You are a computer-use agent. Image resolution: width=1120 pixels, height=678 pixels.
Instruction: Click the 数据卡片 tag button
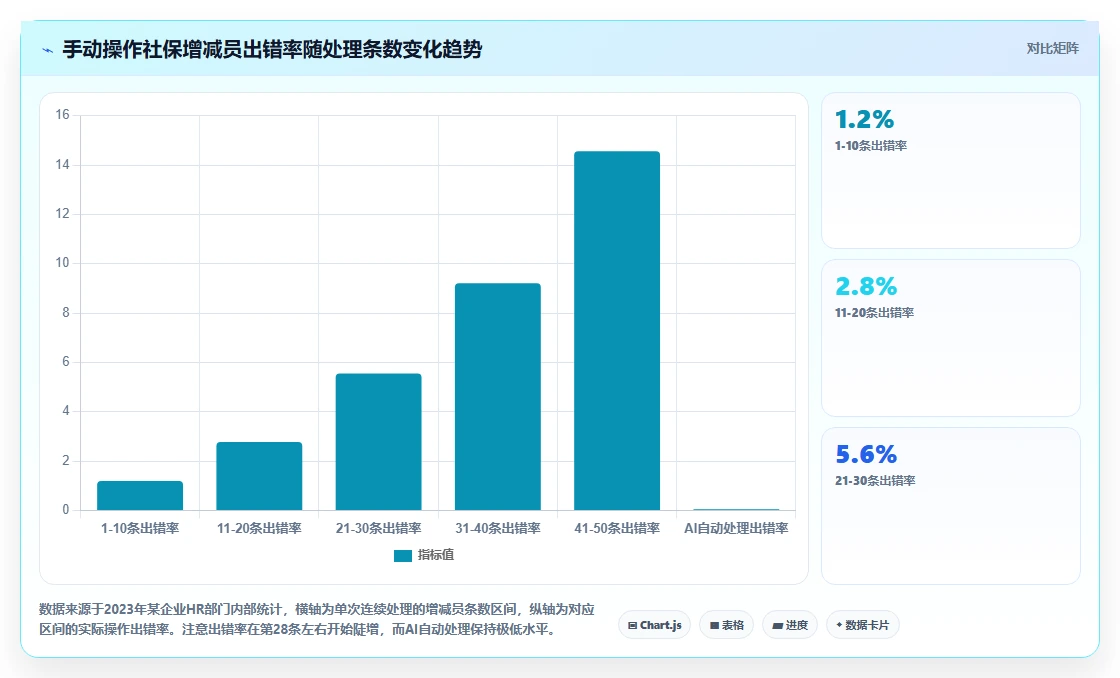pyautogui.click(x=862, y=625)
